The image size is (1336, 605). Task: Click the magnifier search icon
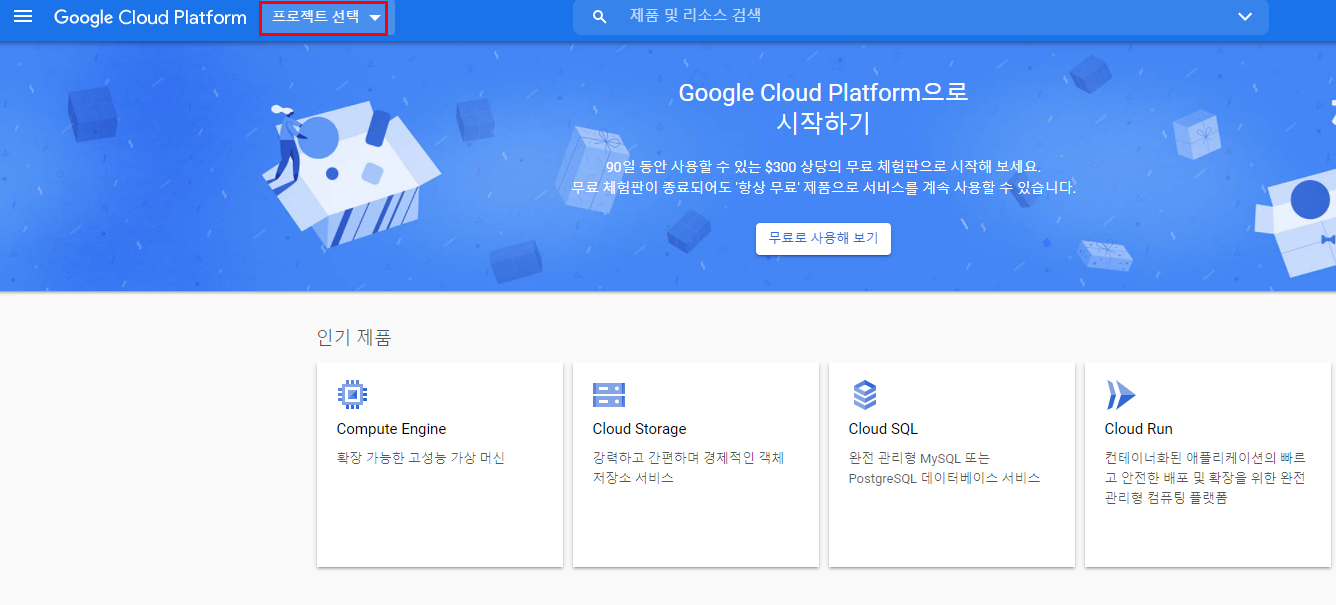pyautogui.click(x=600, y=17)
